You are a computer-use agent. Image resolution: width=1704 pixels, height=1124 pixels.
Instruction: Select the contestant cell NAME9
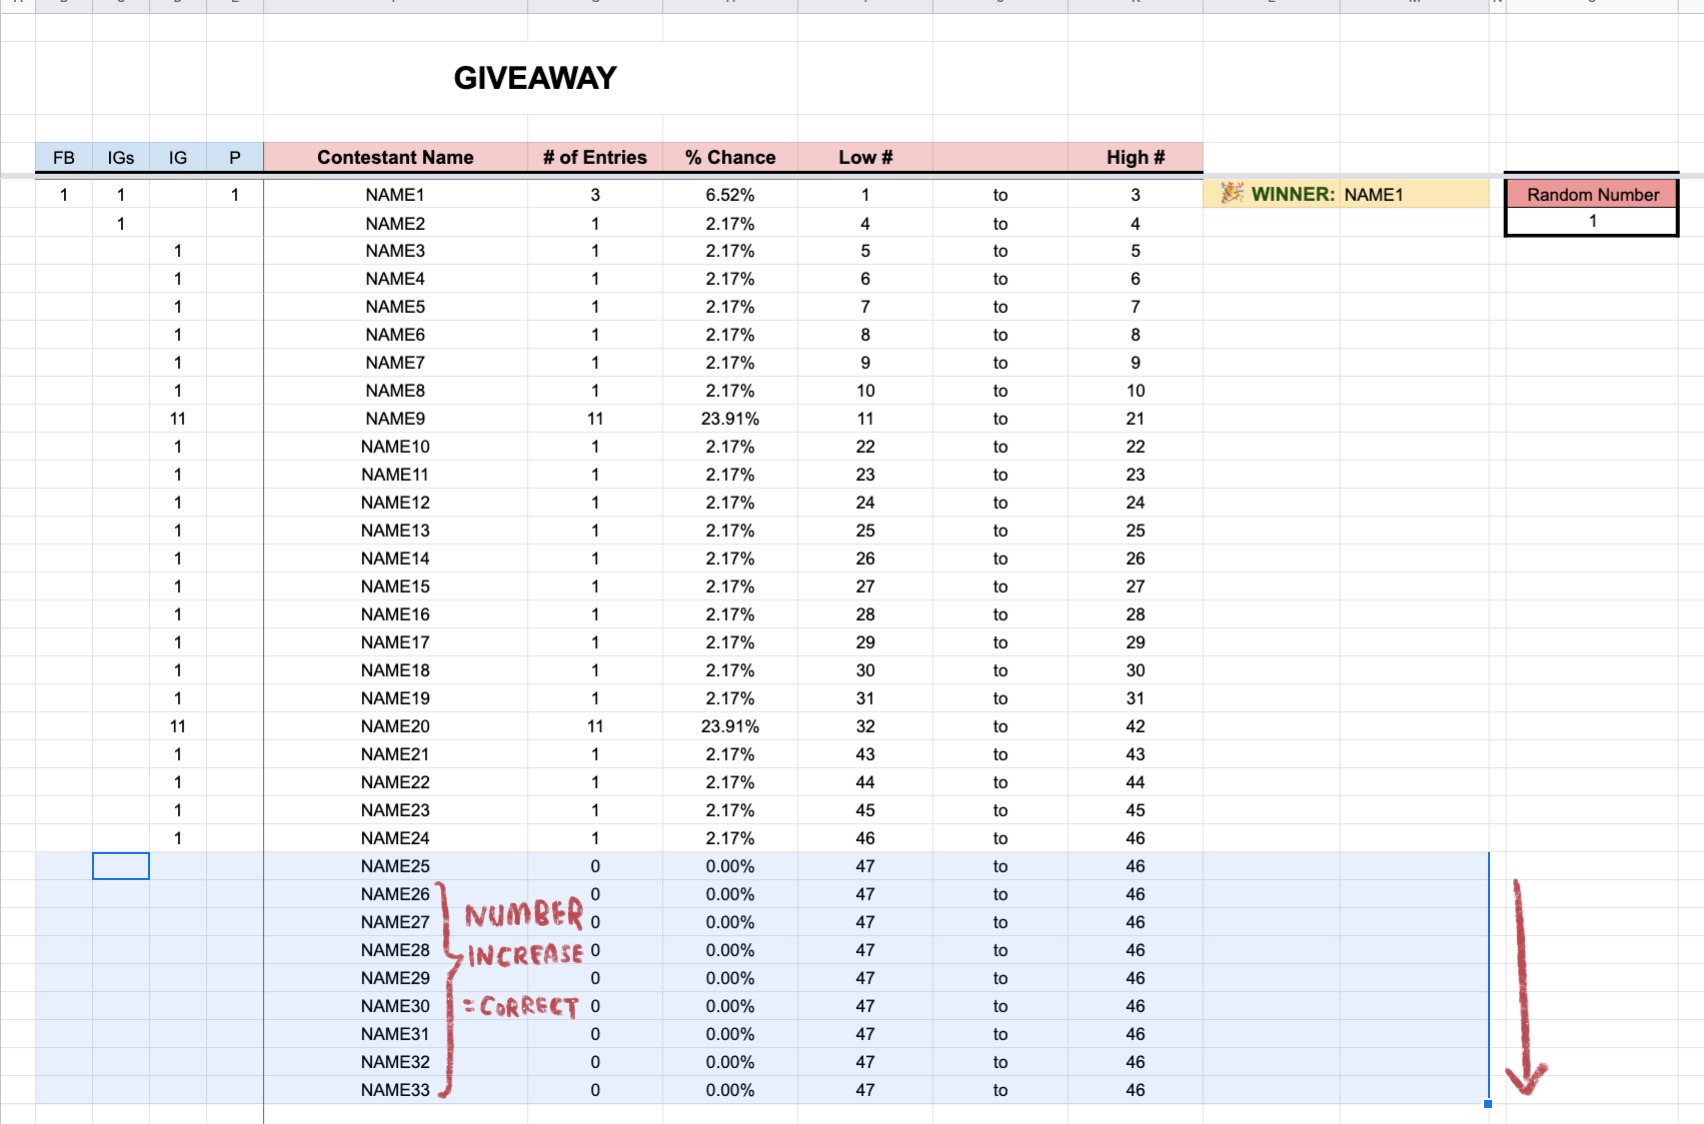click(x=395, y=419)
